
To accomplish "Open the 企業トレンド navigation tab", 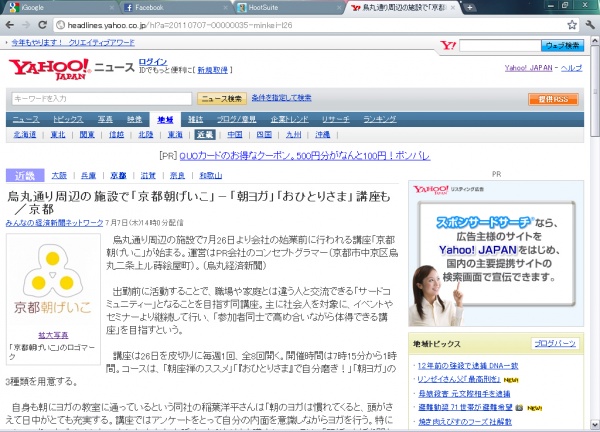I will point(289,119).
